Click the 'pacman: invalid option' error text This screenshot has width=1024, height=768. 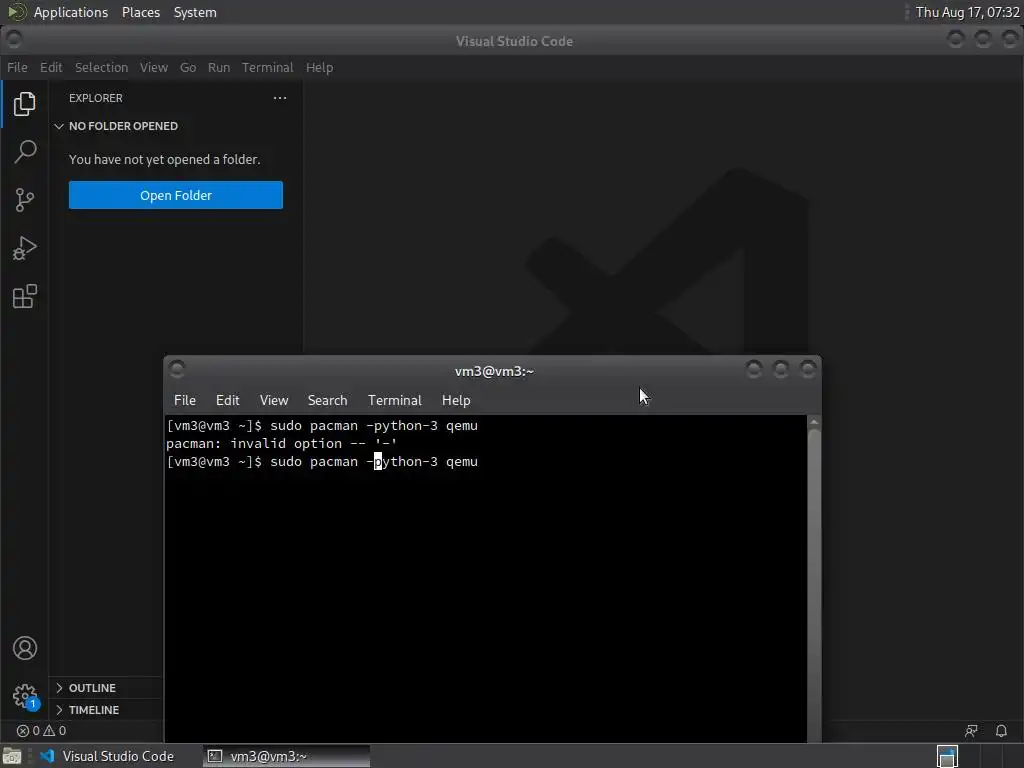click(281, 443)
